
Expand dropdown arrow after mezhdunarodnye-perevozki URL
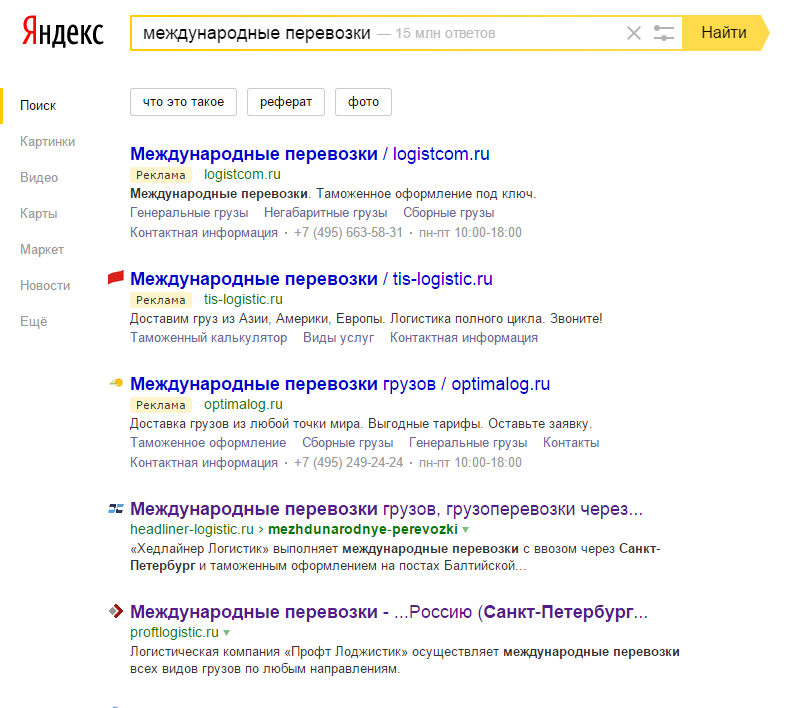coord(466,529)
